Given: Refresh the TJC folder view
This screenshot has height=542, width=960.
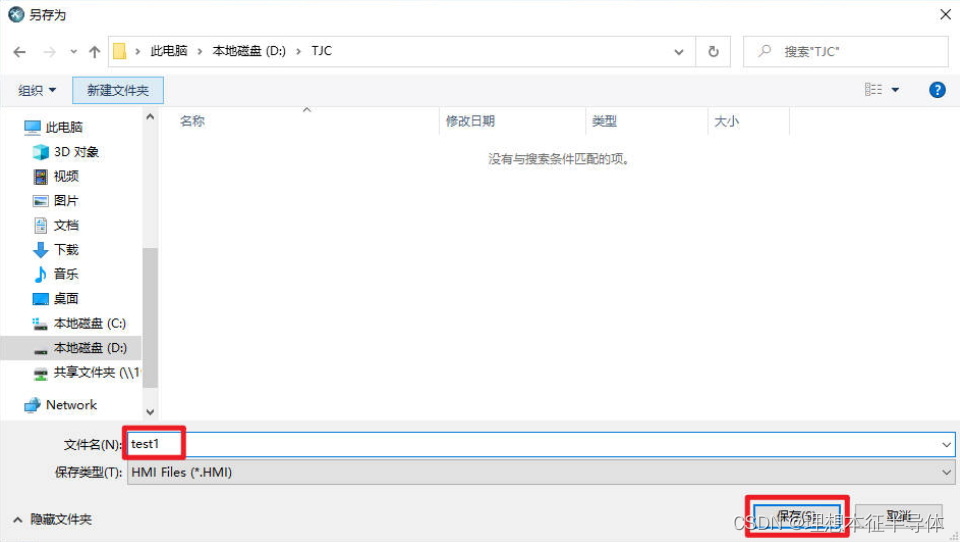Looking at the screenshot, I should [713, 52].
